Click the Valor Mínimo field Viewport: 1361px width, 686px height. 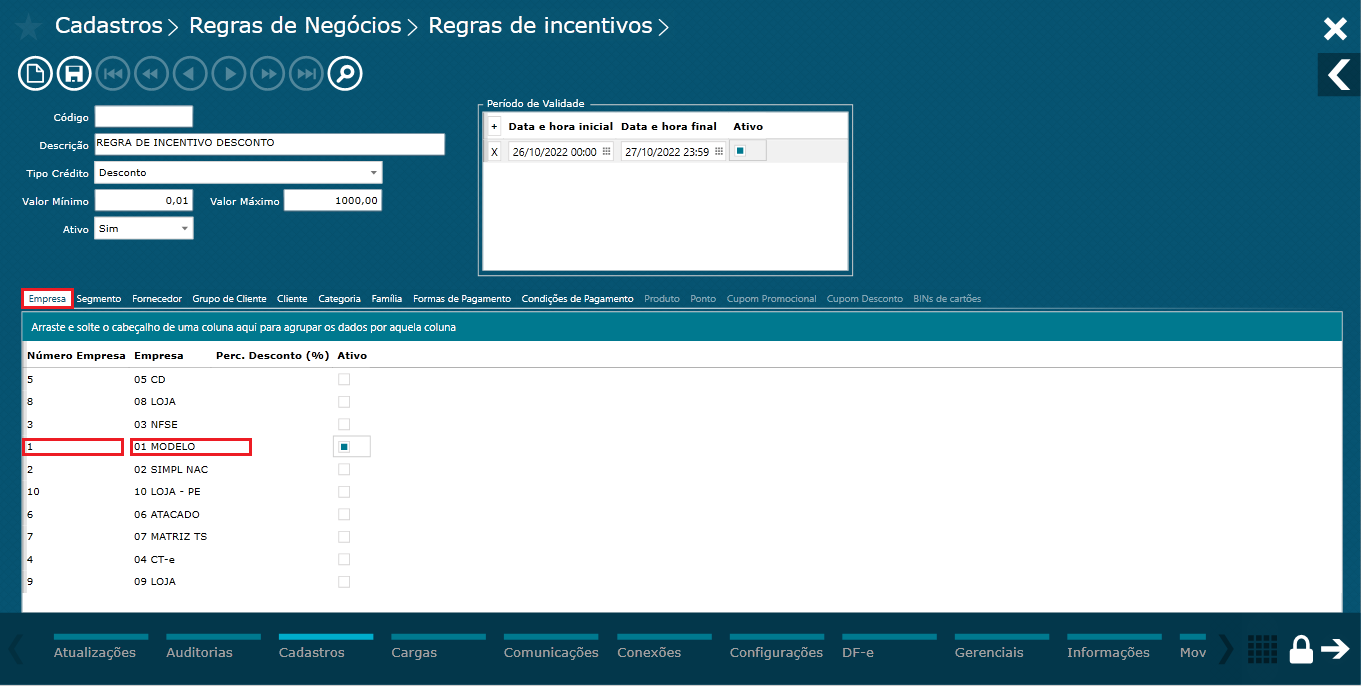tap(144, 201)
